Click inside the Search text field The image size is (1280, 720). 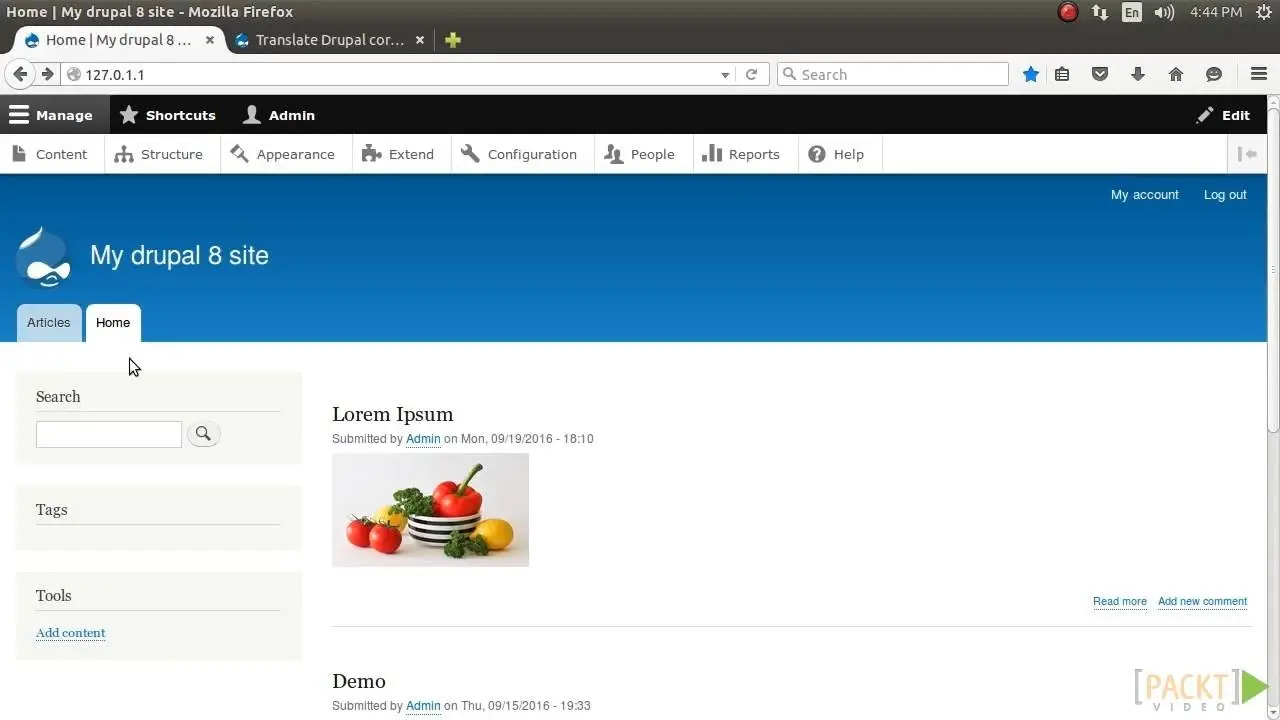tap(108, 433)
